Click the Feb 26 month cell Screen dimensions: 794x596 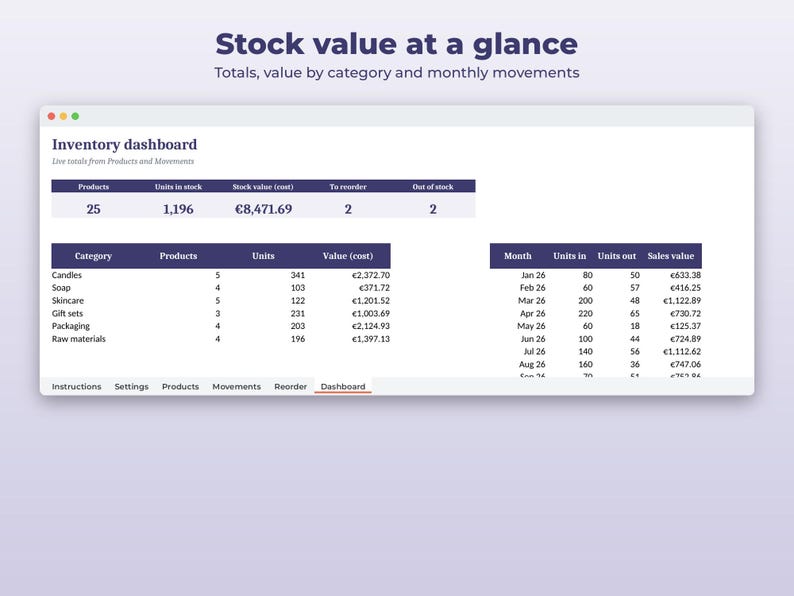point(533,288)
